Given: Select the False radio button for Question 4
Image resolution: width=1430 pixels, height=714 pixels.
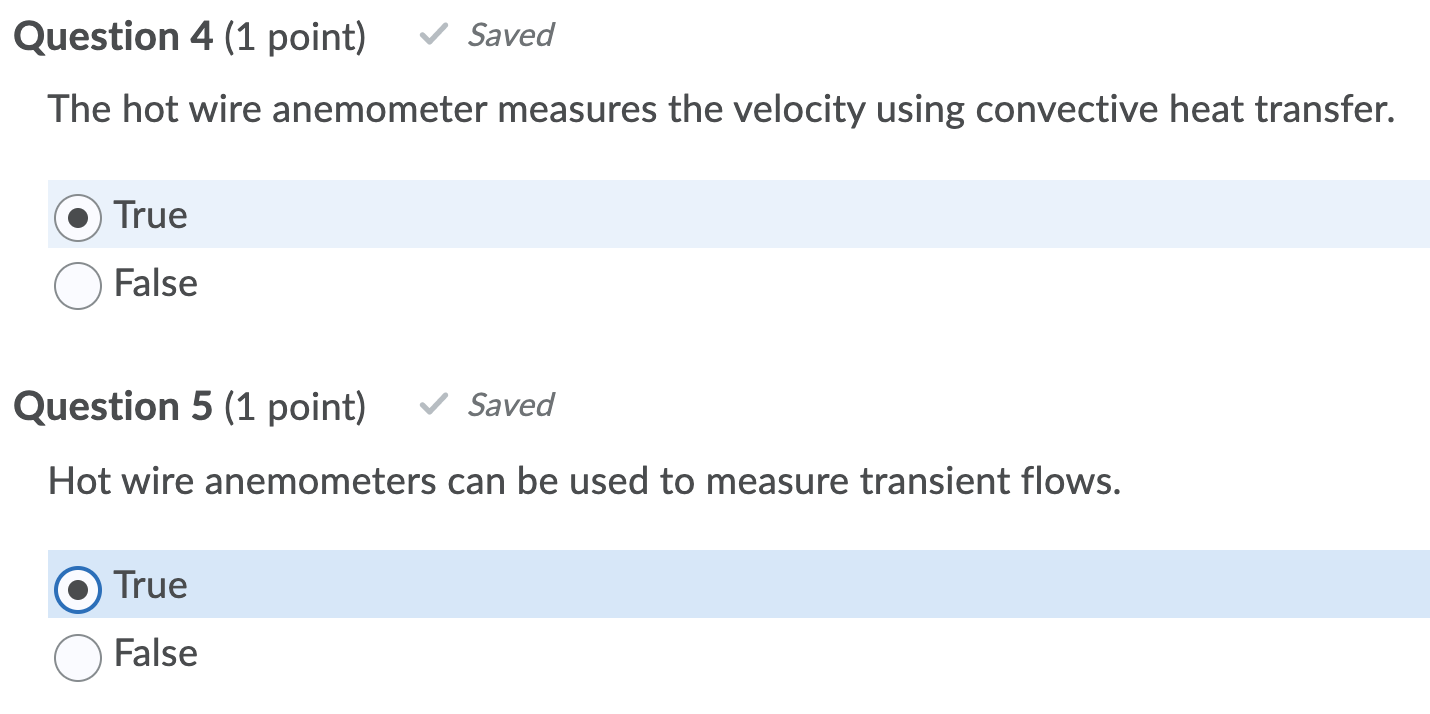Looking at the screenshot, I should click(x=78, y=284).
